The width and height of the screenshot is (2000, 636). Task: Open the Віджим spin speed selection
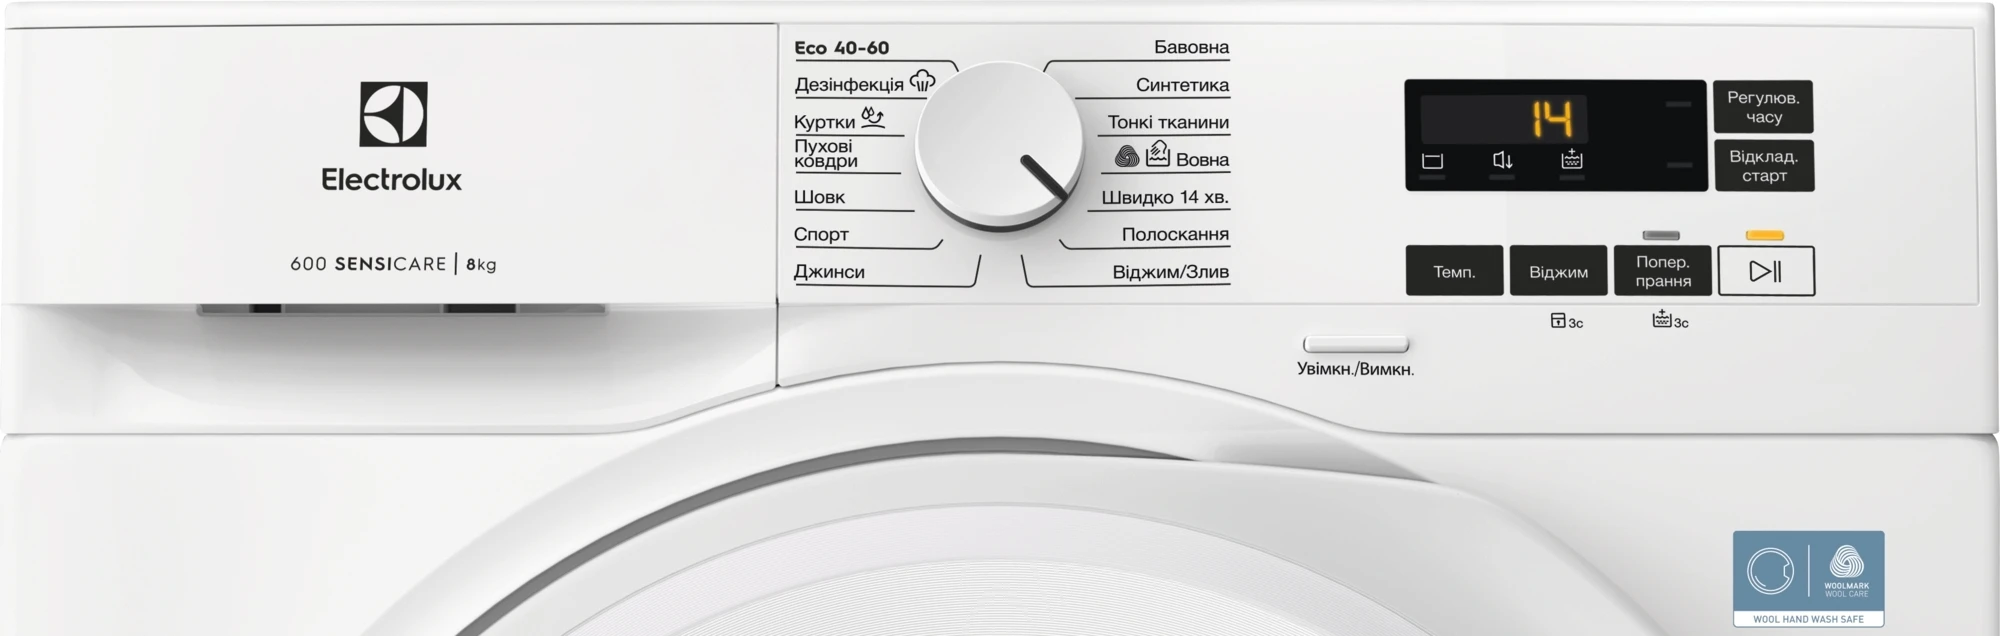point(1558,271)
